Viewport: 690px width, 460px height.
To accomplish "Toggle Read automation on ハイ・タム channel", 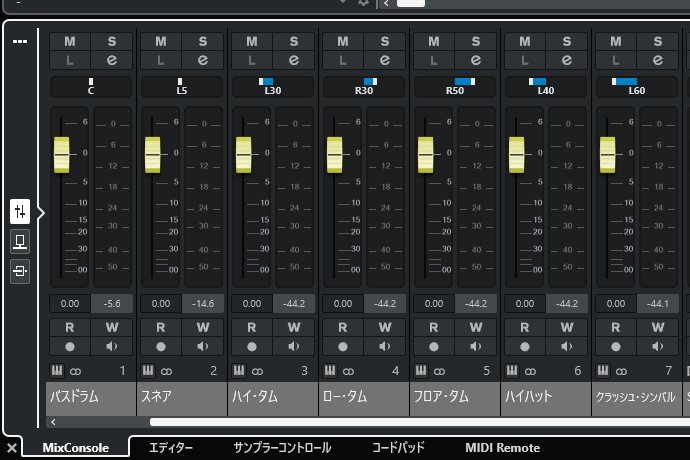I will [x=251, y=327].
